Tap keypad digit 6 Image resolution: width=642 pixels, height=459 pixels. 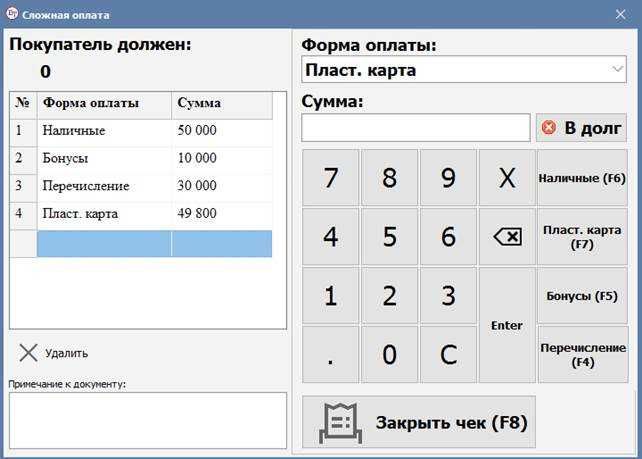point(448,236)
